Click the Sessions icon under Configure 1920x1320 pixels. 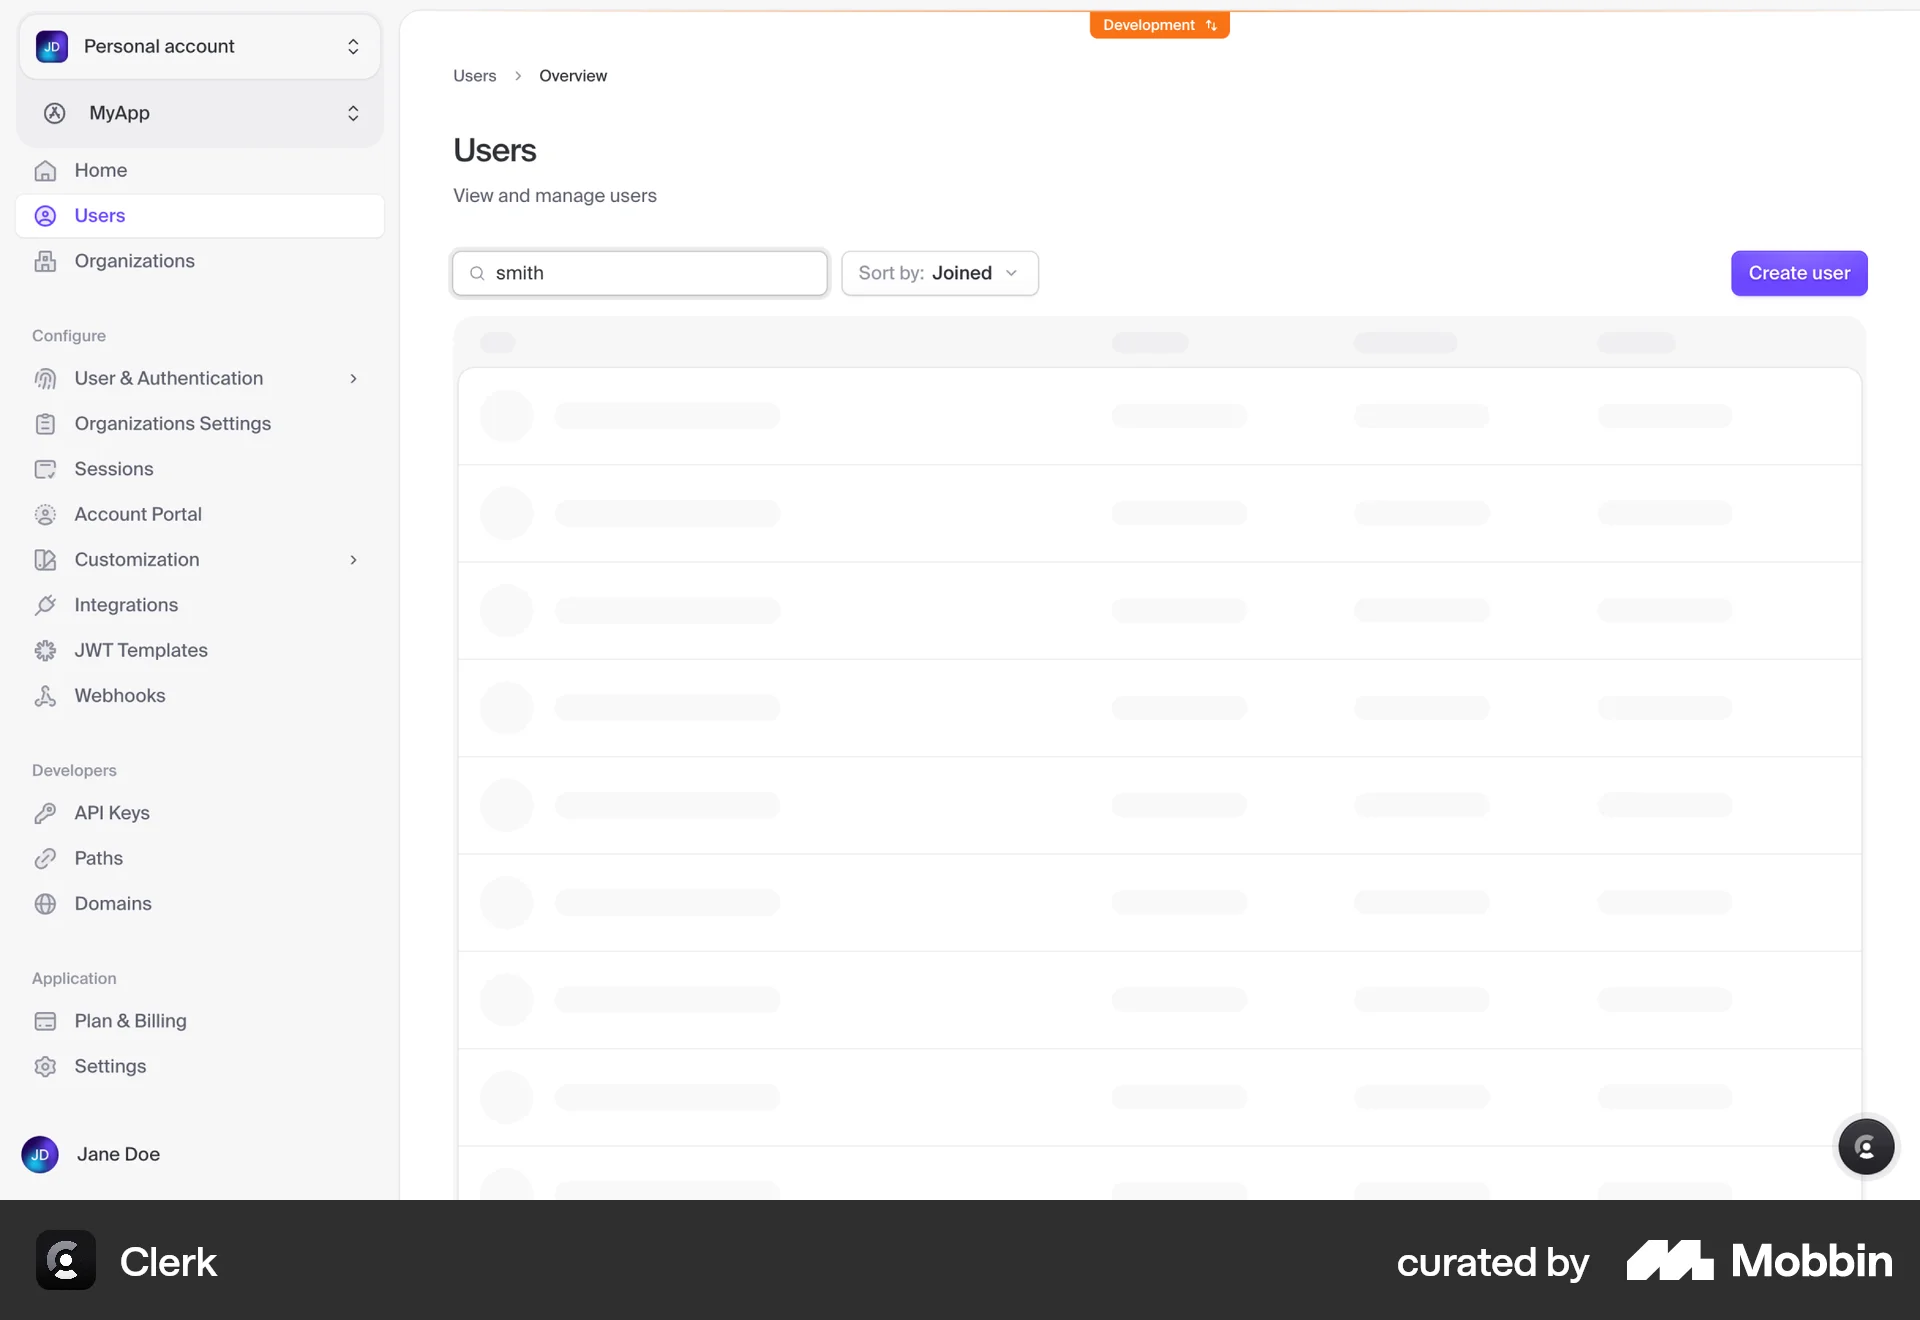click(46, 468)
